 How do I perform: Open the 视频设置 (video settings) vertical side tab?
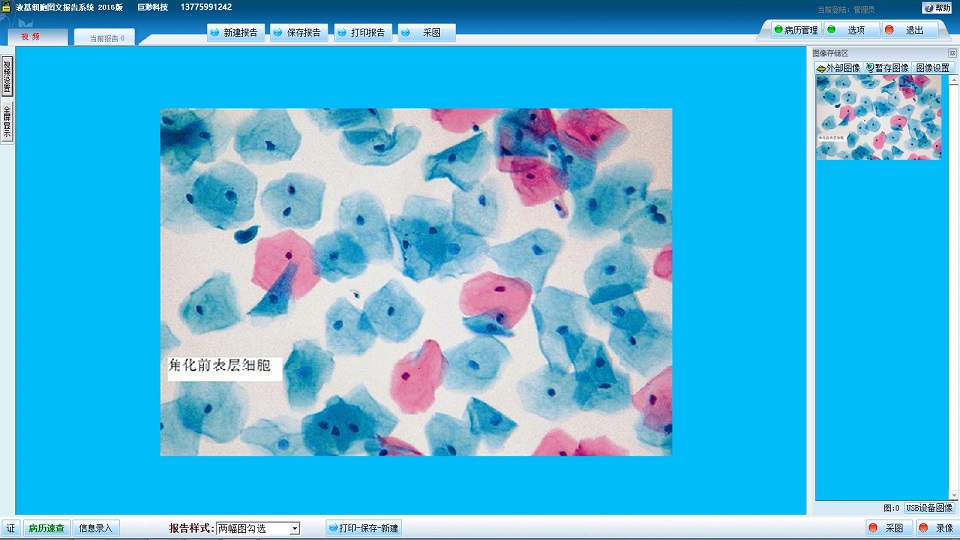pyautogui.click(x=7, y=77)
